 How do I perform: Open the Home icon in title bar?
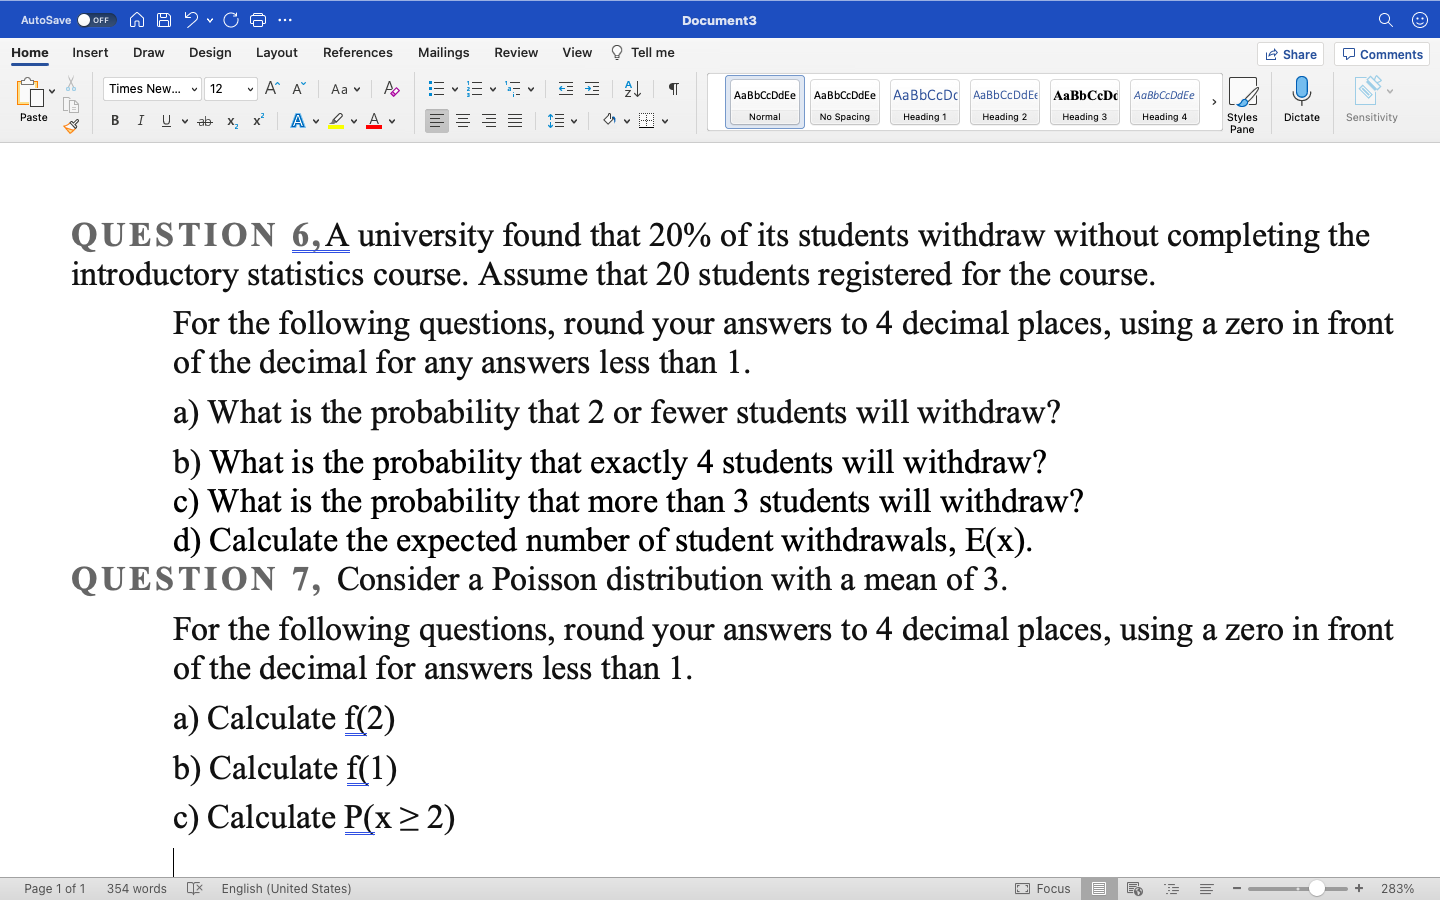137,20
